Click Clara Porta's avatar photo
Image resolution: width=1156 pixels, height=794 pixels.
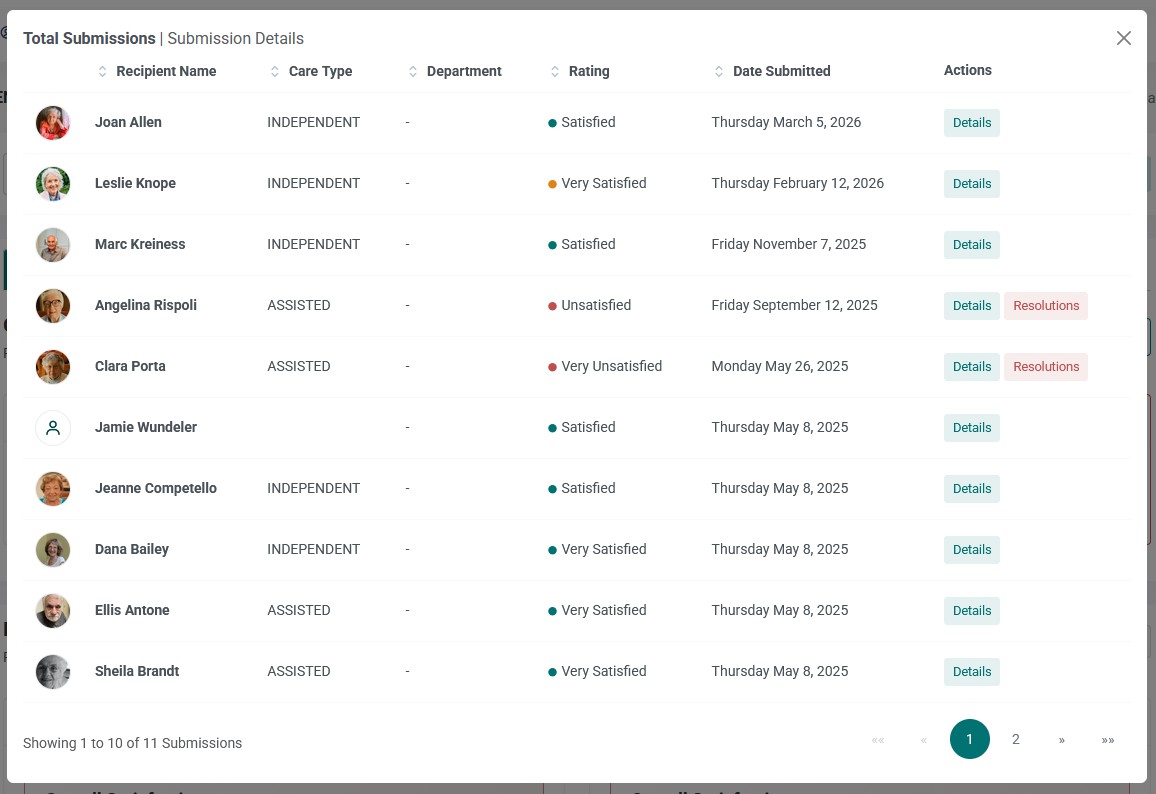[x=53, y=367]
